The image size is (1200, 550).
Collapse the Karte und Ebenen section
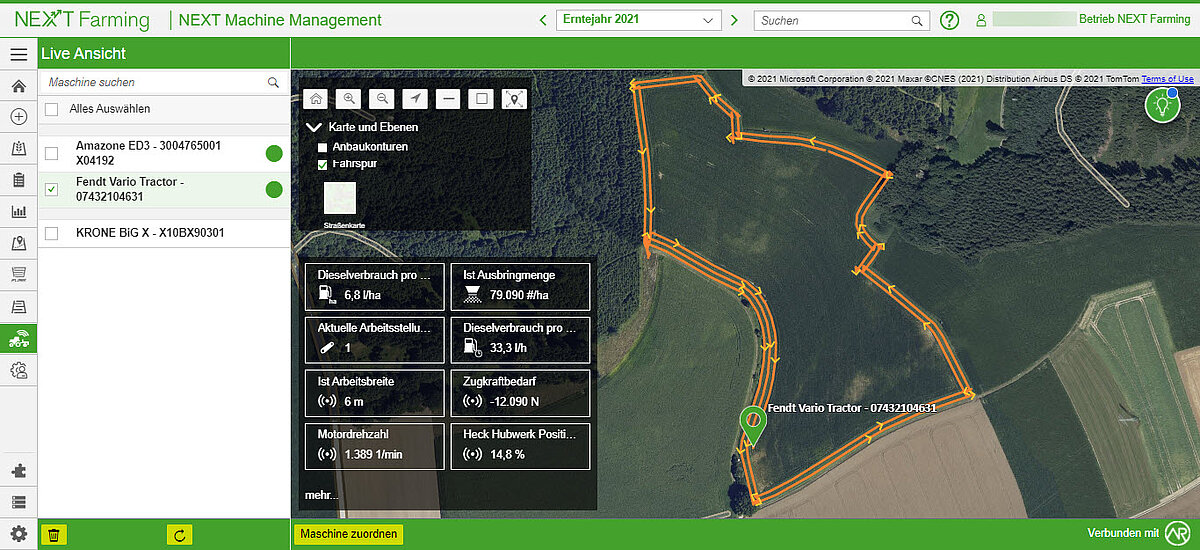(314, 128)
